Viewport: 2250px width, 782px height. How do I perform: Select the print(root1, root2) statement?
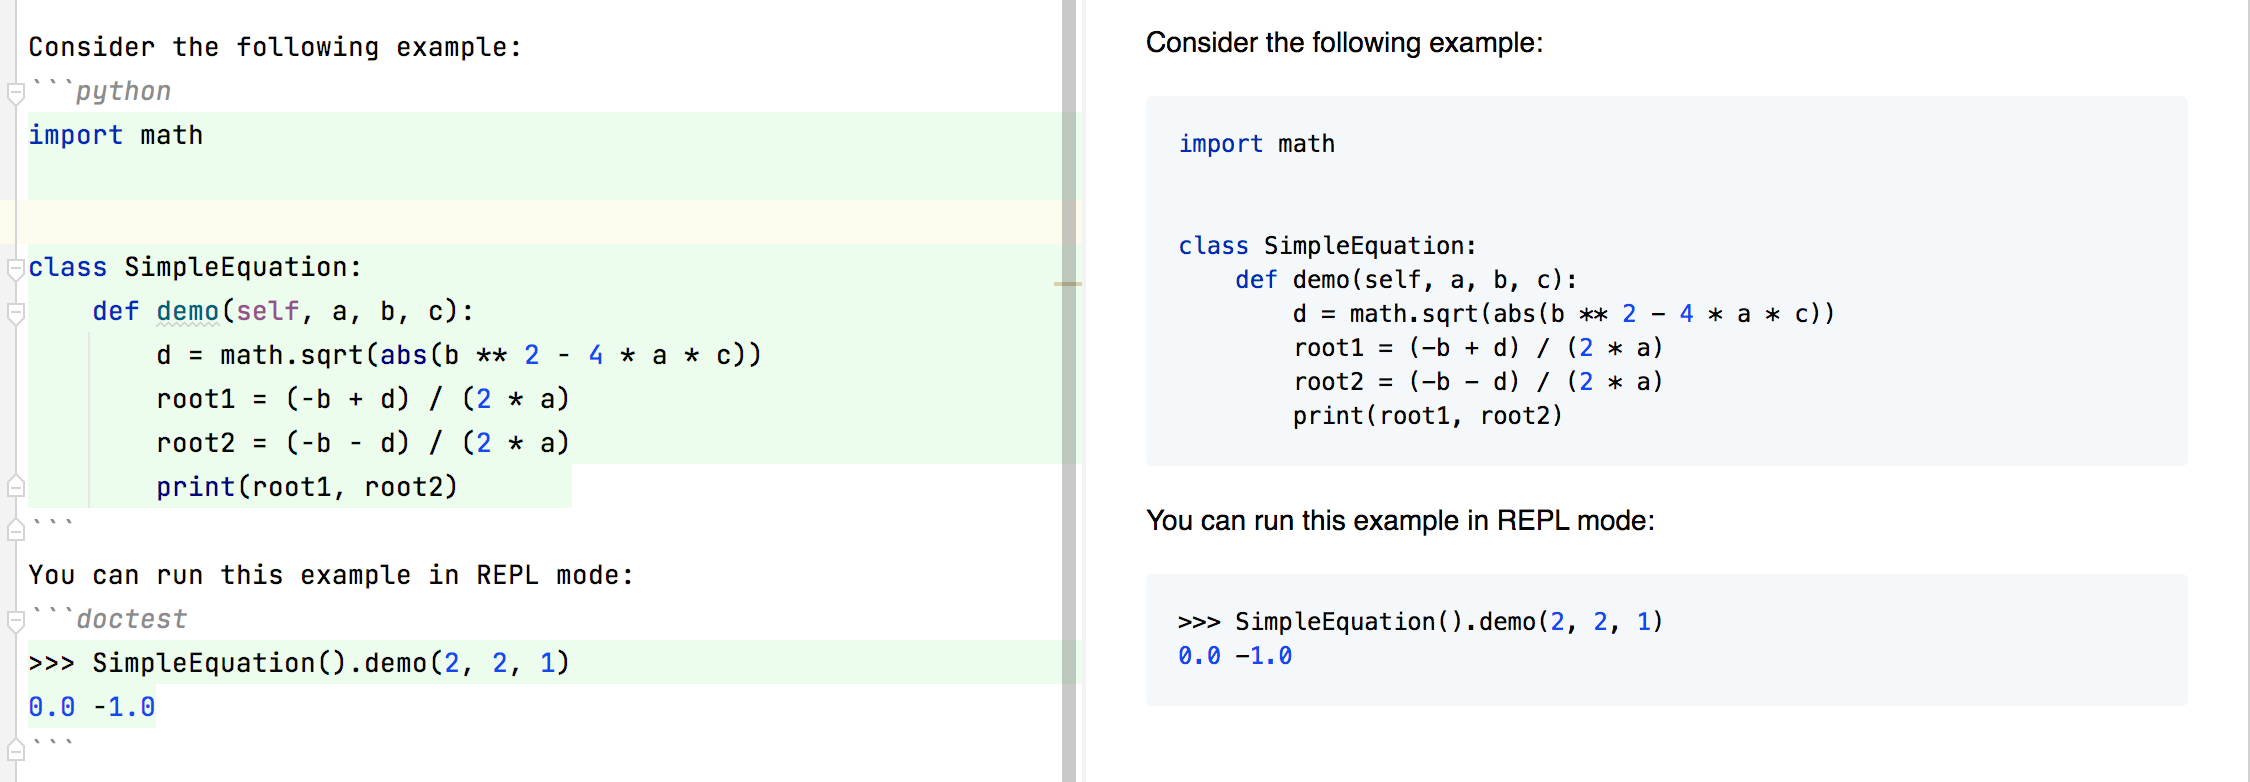[306, 487]
